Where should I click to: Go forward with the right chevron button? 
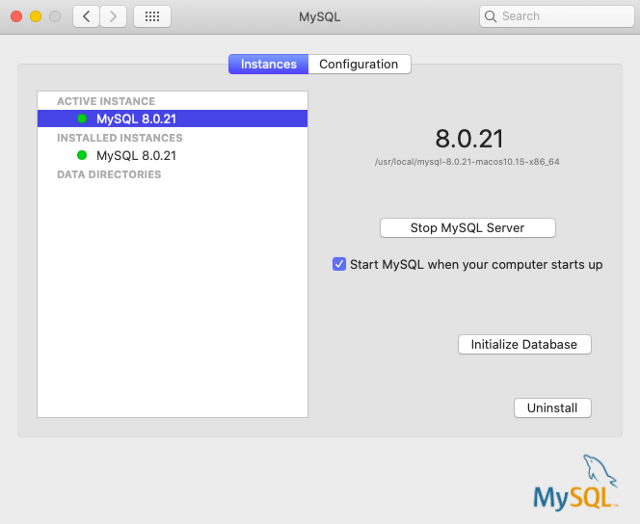[113, 16]
